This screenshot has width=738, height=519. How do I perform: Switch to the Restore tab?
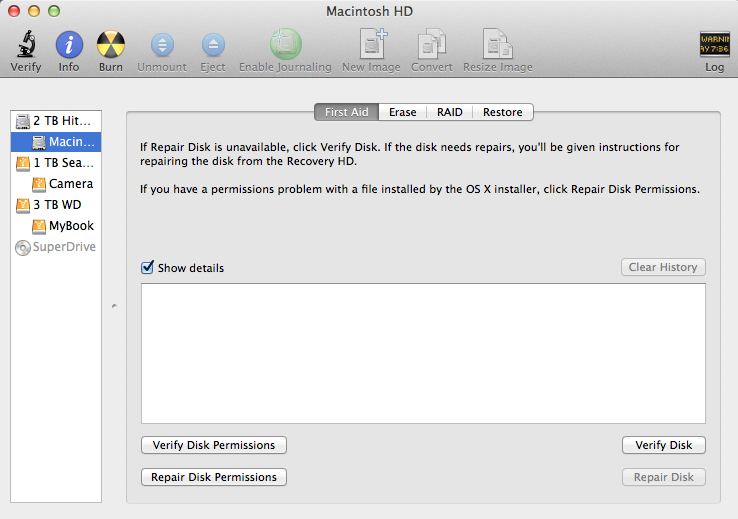(503, 112)
